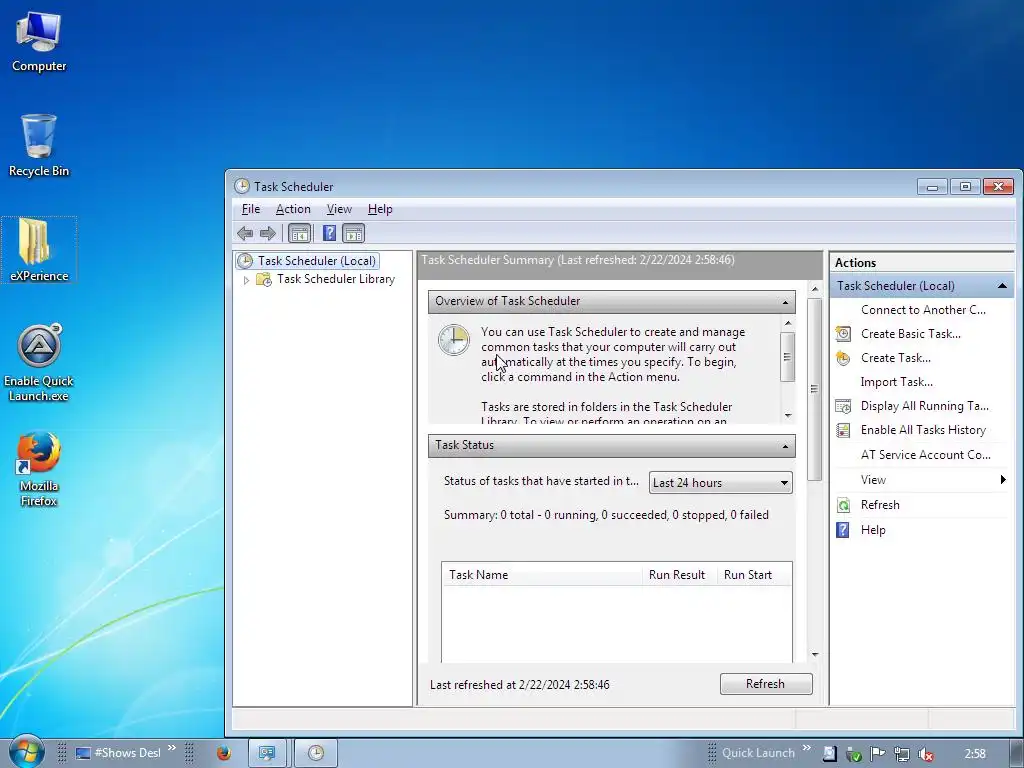Select Enable Quick Launch.exe desktop icon

(x=39, y=363)
